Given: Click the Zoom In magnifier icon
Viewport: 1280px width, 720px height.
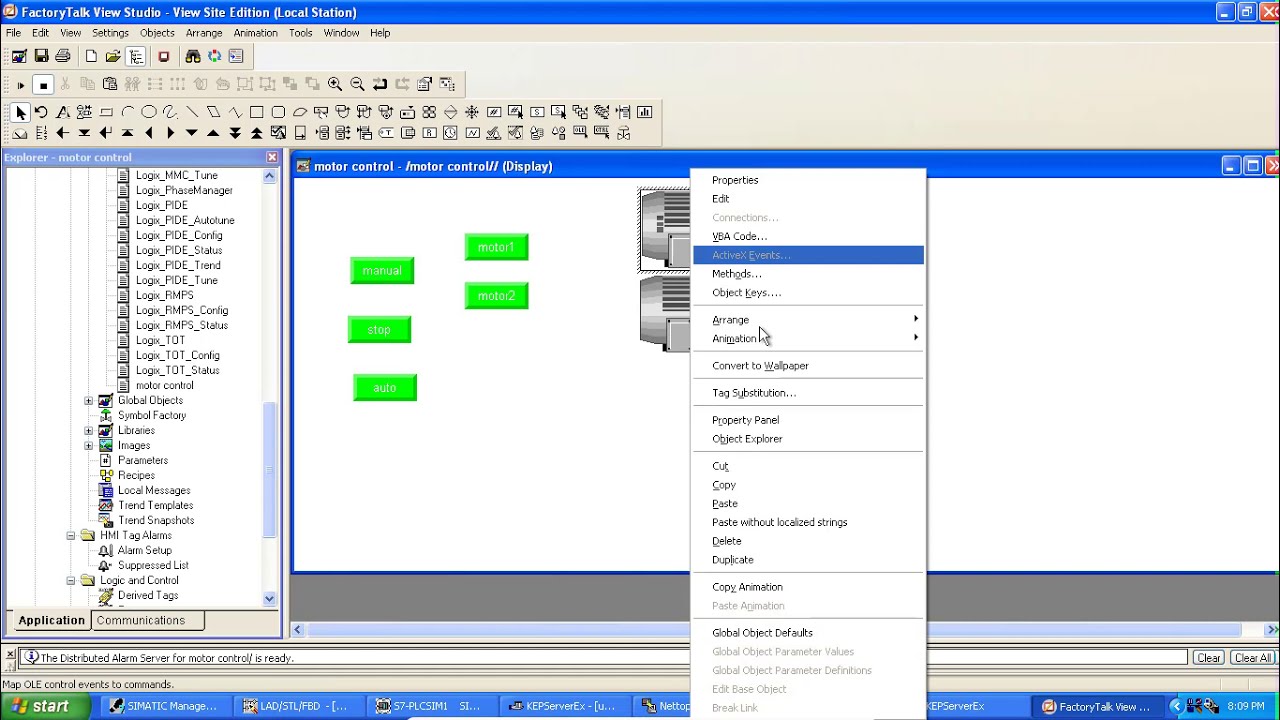Looking at the screenshot, I should (335, 84).
